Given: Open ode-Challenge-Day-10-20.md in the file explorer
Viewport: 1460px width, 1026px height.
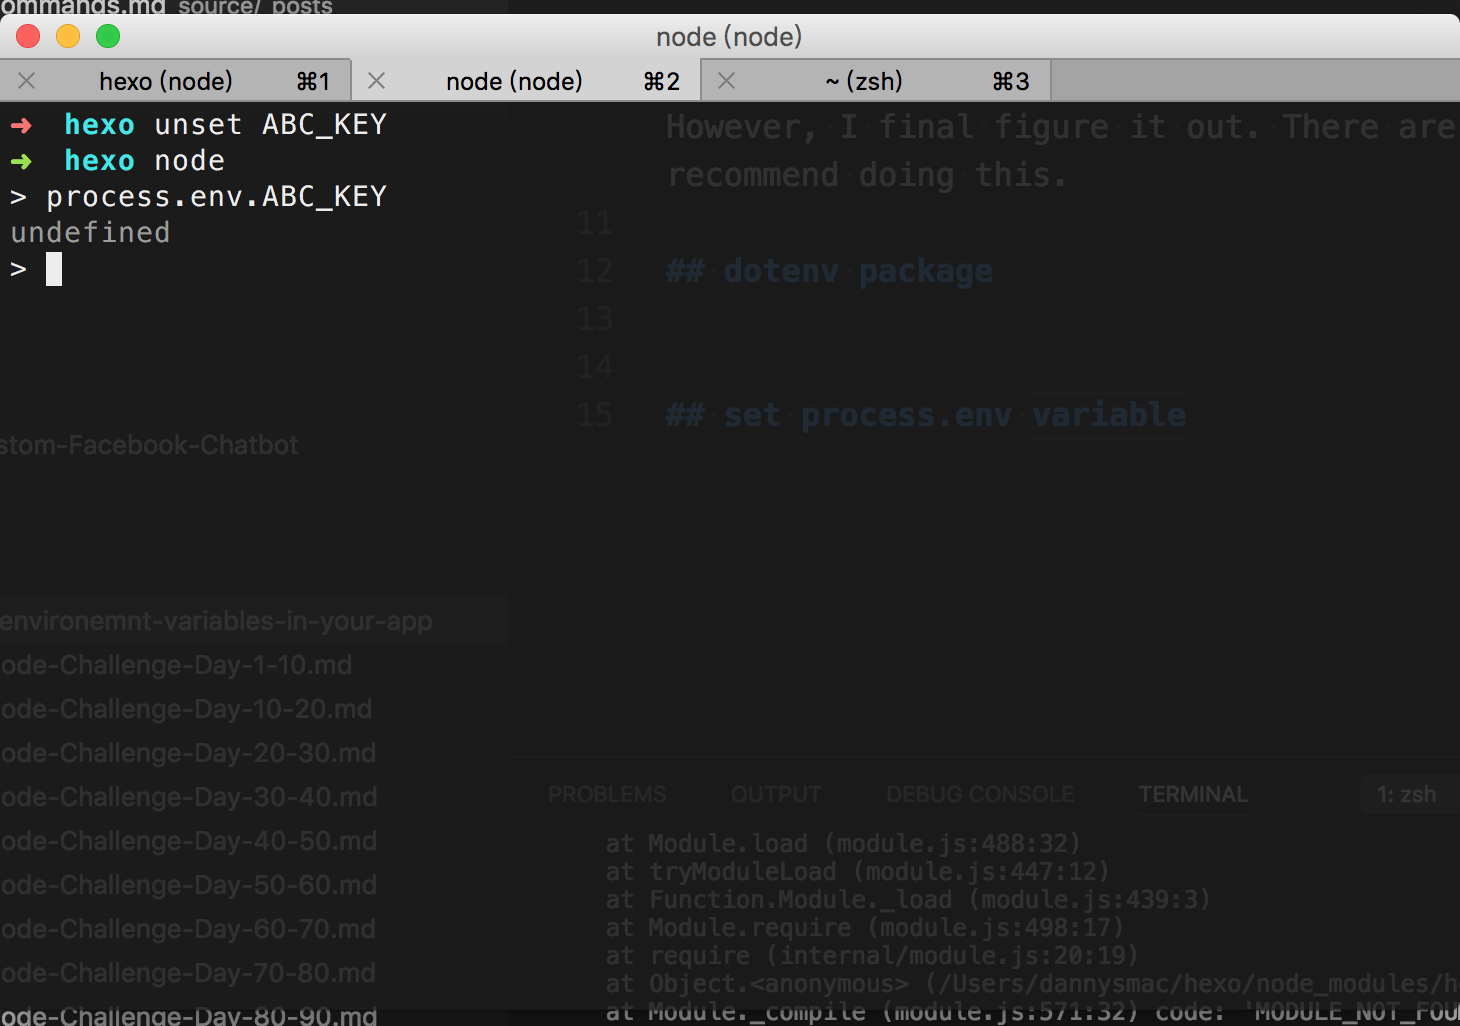Looking at the screenshot, I should tap(186, 709).
